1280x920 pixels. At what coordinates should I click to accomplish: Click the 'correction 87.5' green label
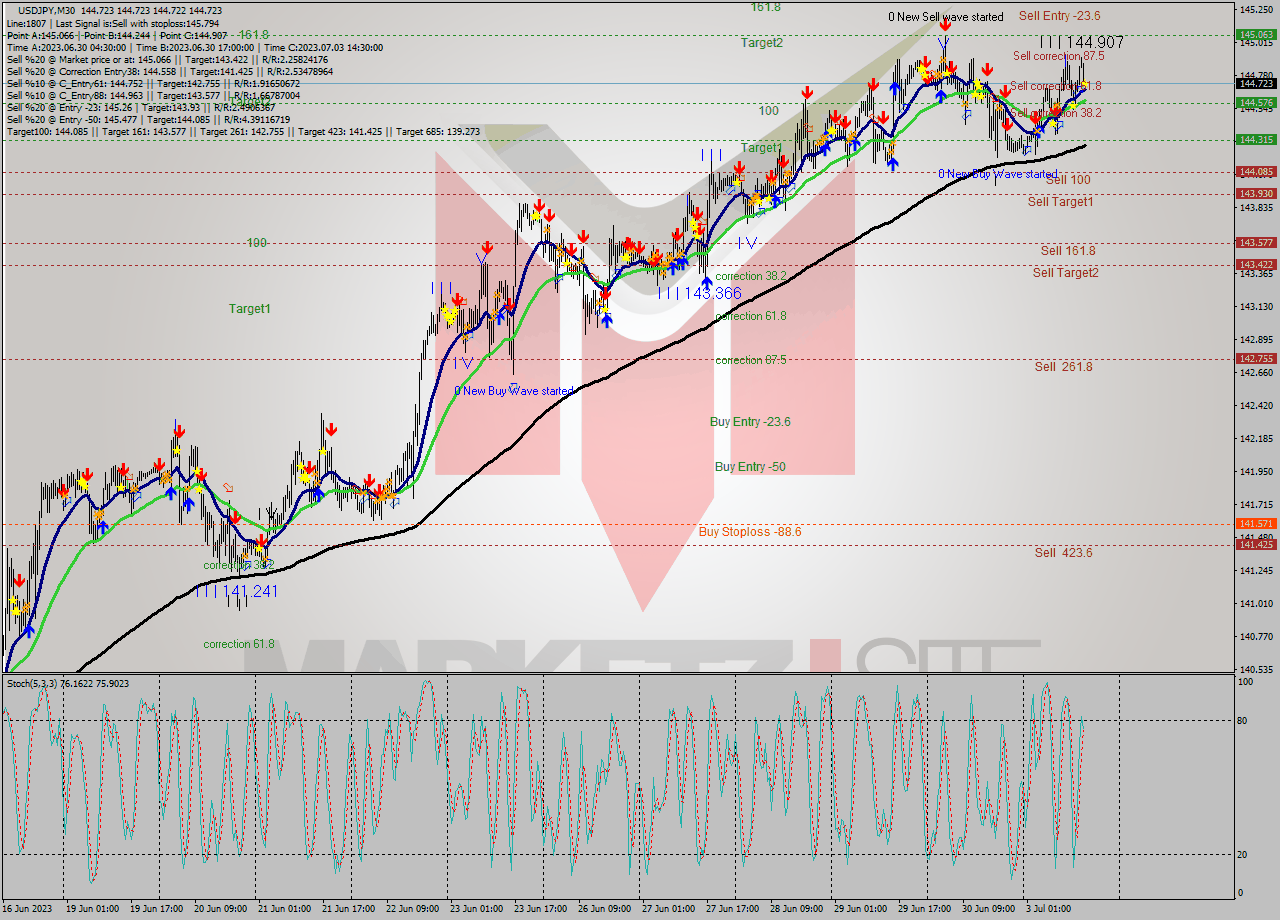pos(751,360)
